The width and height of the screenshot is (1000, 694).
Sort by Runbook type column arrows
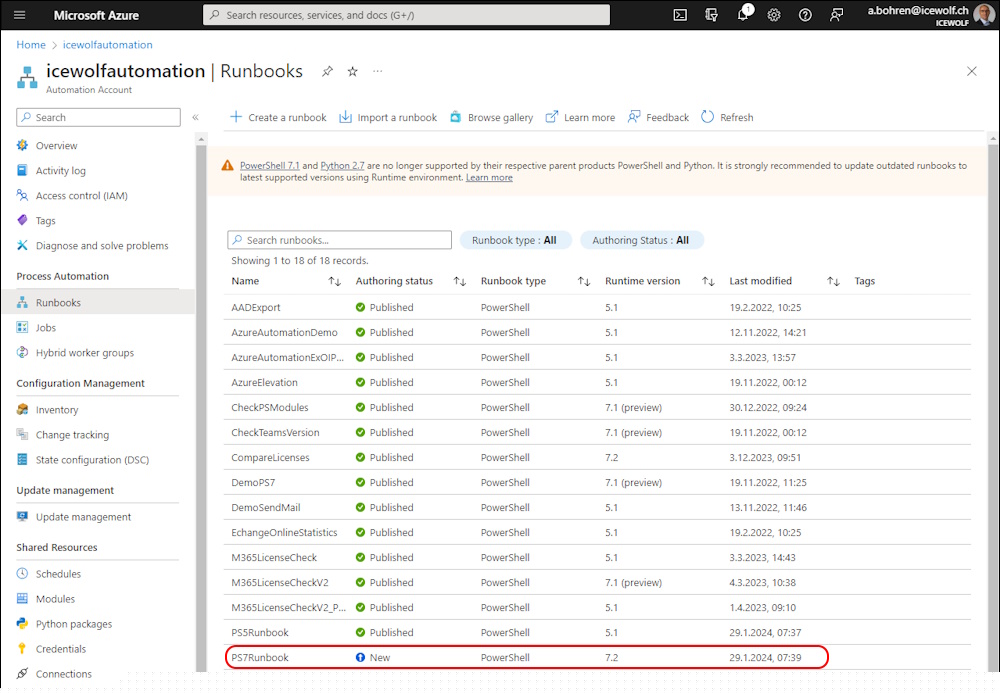[584, 281]
